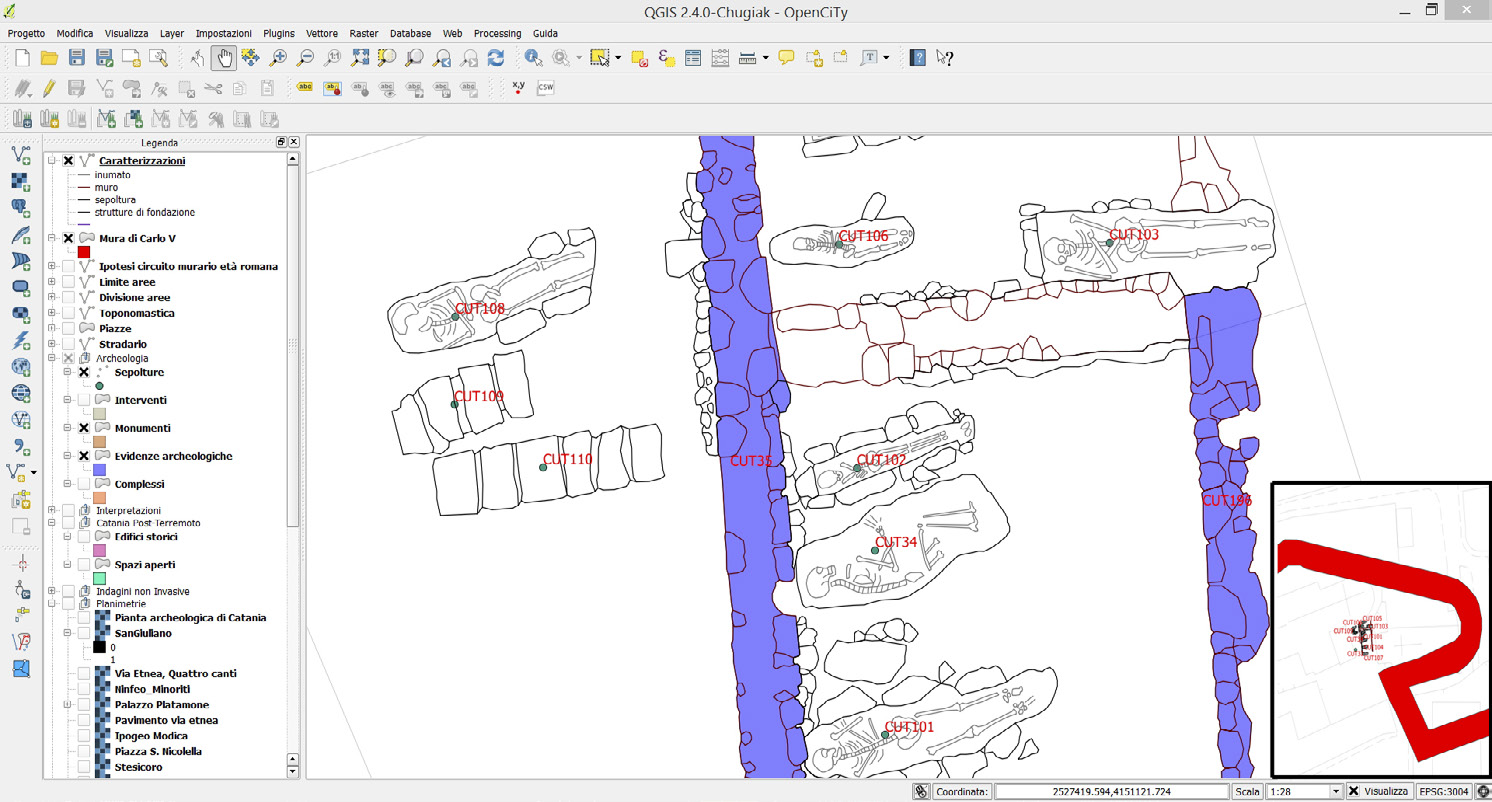Enable Interventi layer checkbox
The width and height of the screenshot is (1492, 802).
84,400
